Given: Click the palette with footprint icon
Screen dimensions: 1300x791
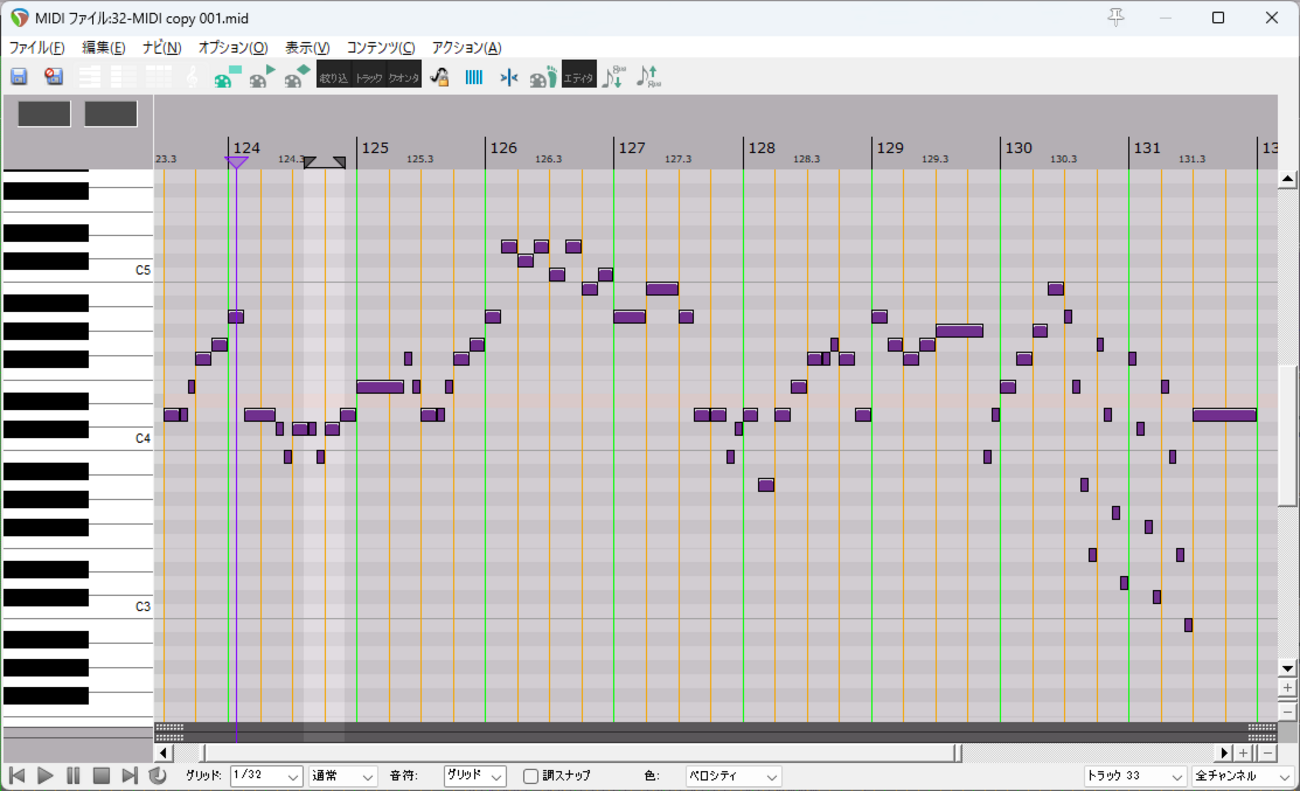Looking at the screenshot, I should tap(543, 76).
